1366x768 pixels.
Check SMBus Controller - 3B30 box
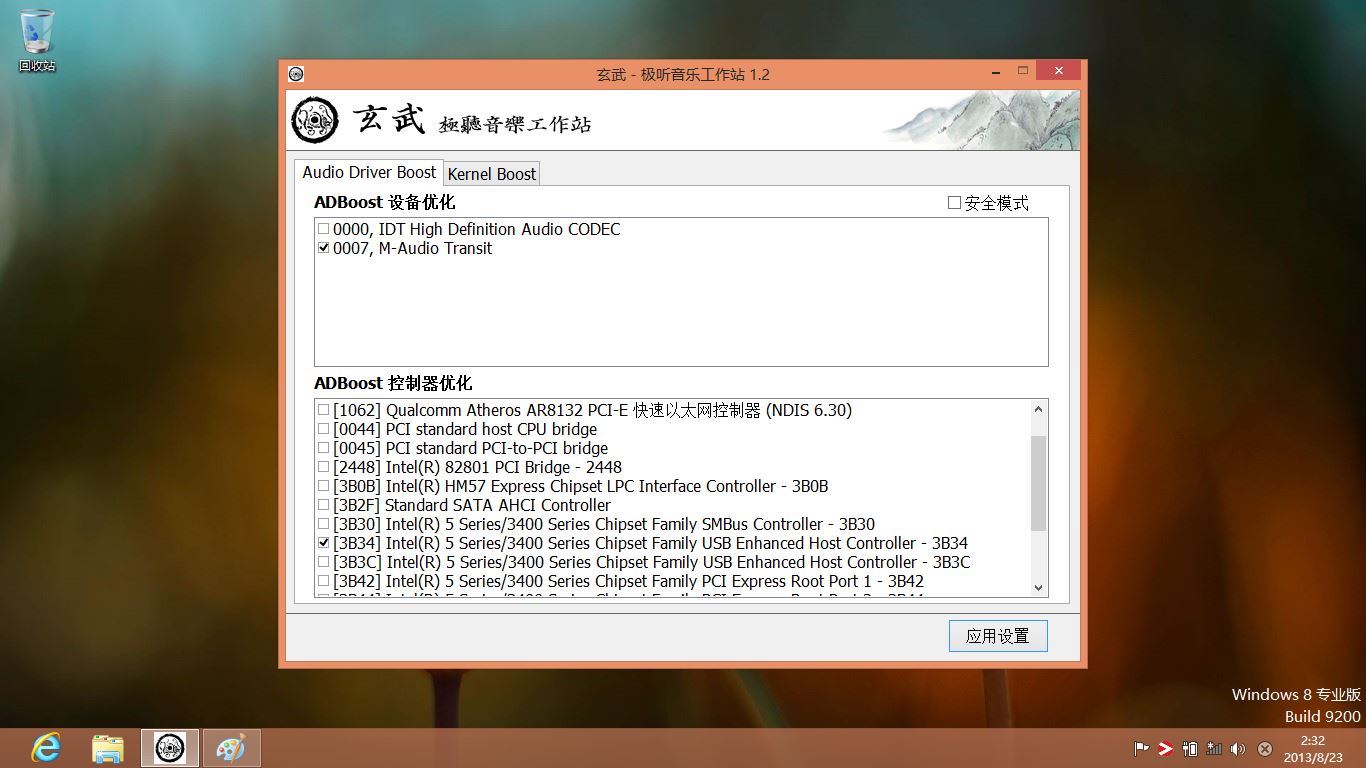tap(323, 524)
